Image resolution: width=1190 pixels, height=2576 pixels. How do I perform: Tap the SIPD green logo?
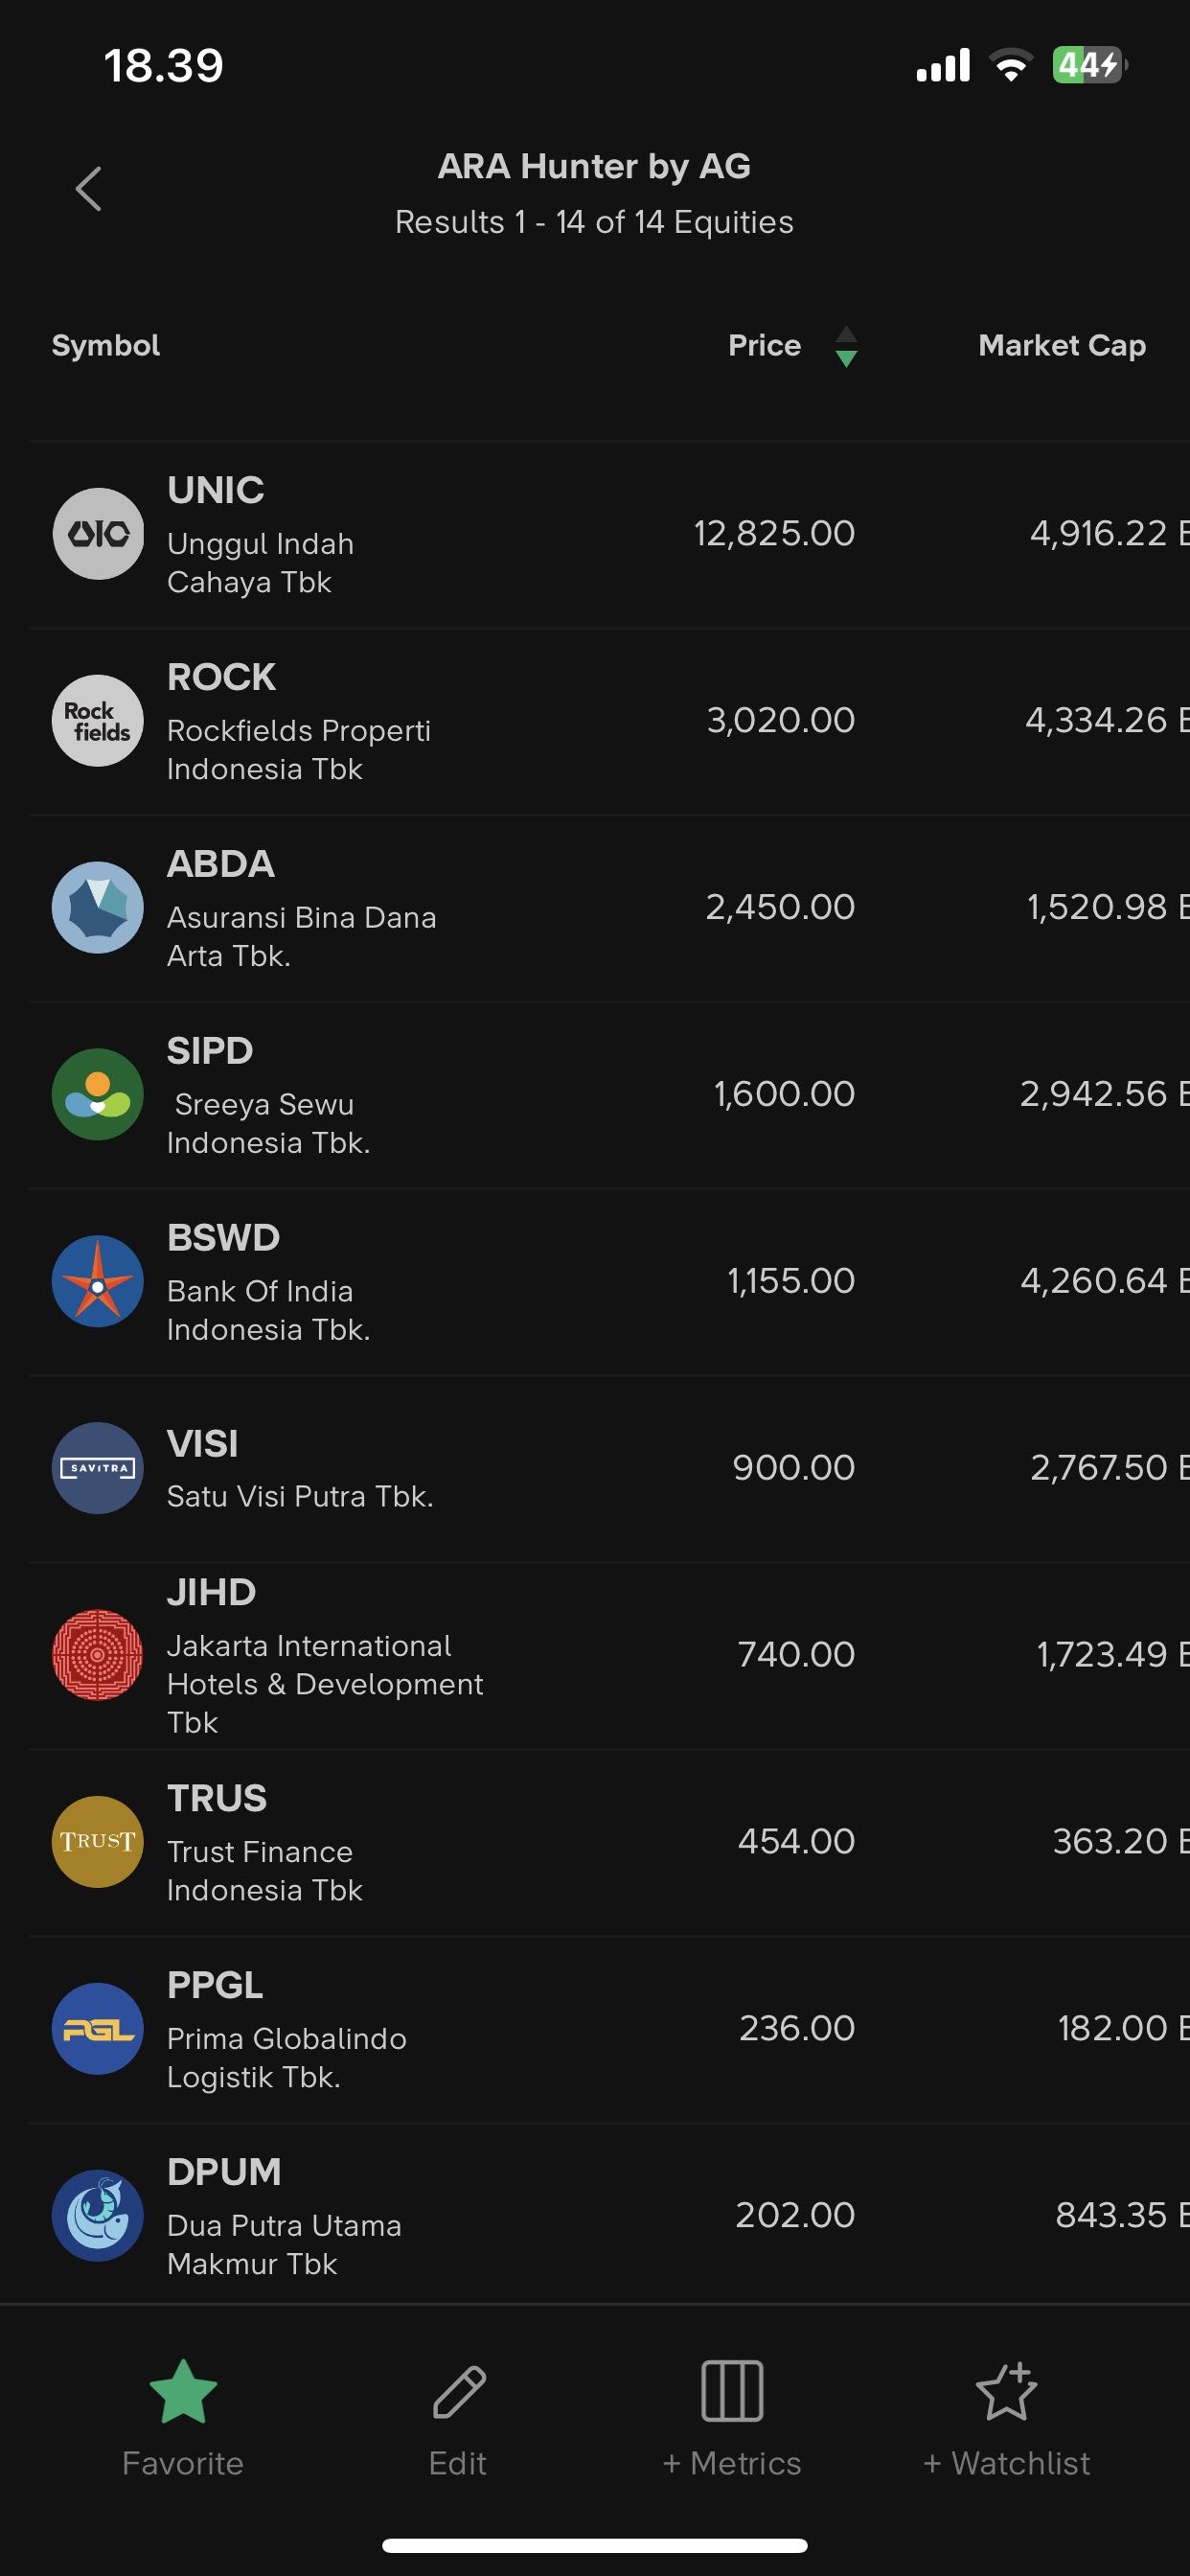(98, 1094)
